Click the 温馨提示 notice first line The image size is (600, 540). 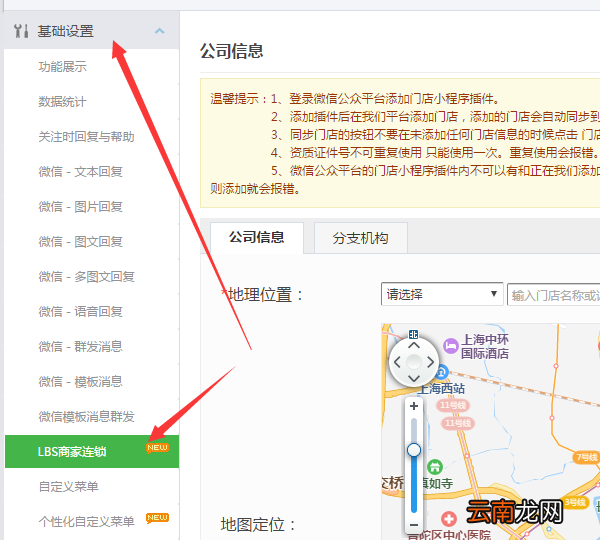point(355,99)
